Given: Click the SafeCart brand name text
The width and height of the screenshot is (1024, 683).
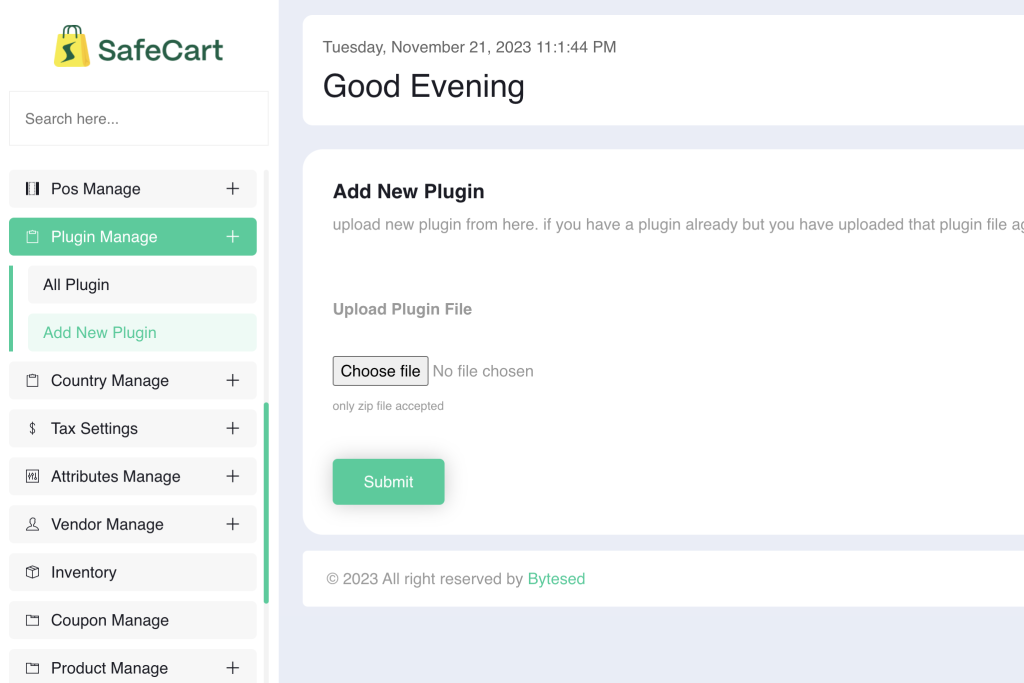Looking at the screenshot, I should 161,50.
